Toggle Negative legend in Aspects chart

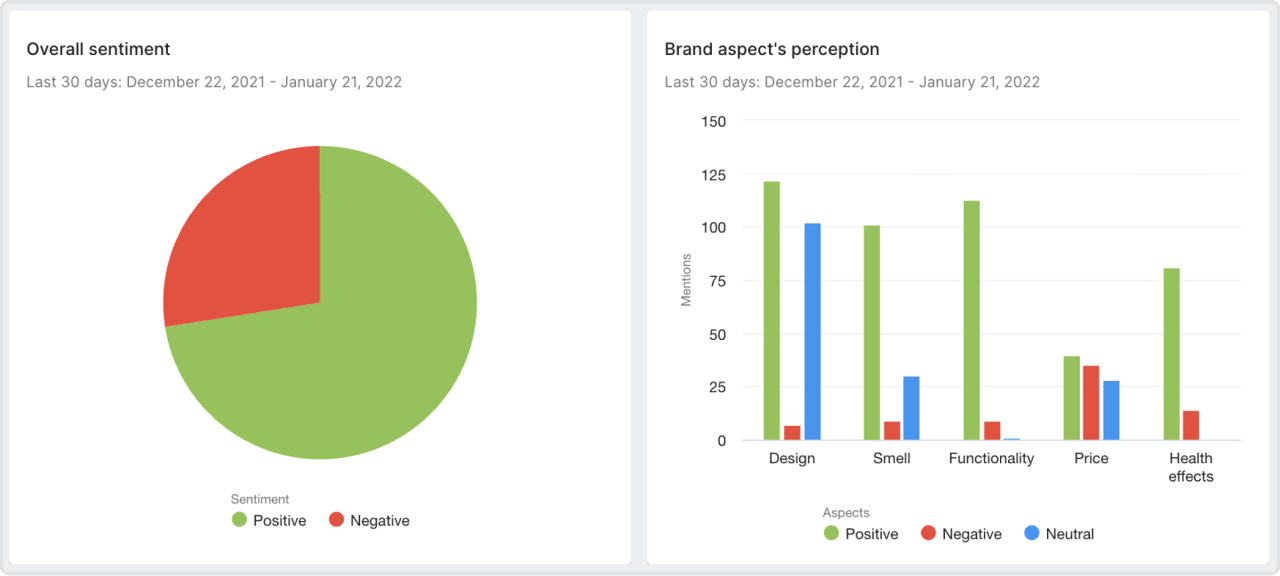(928, 534)
